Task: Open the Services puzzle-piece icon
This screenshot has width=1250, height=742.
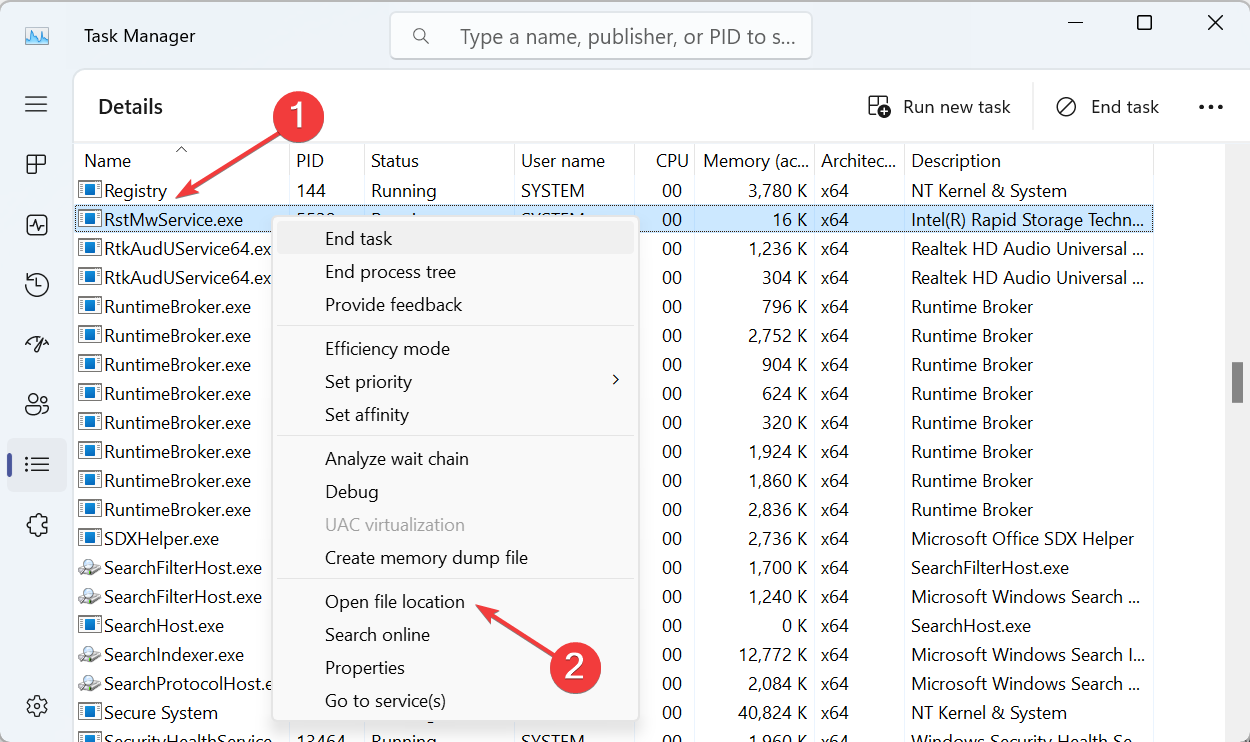Action: [x=37, y=525]
